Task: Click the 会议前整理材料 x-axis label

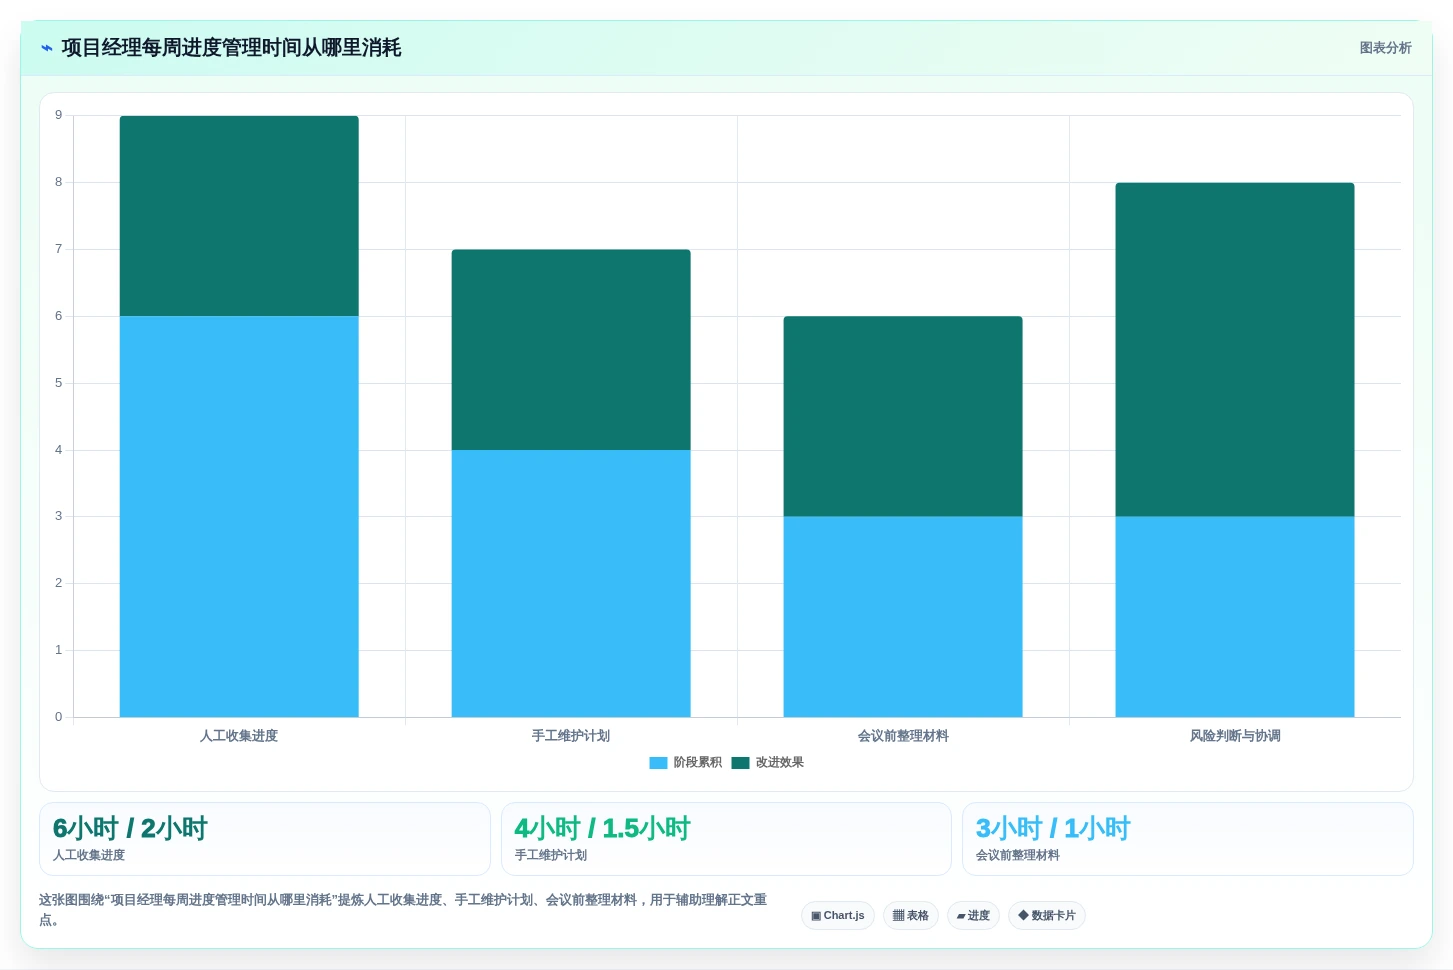Action: click(903, 736)
